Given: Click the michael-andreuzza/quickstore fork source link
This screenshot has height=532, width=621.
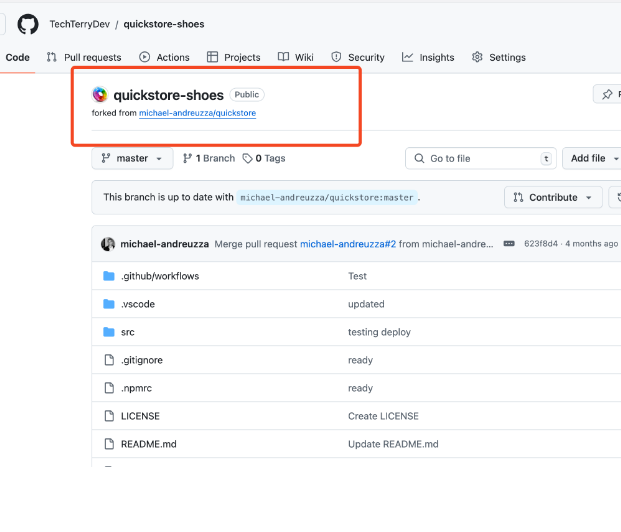Looking at the screenshot, I should [197, 113].
